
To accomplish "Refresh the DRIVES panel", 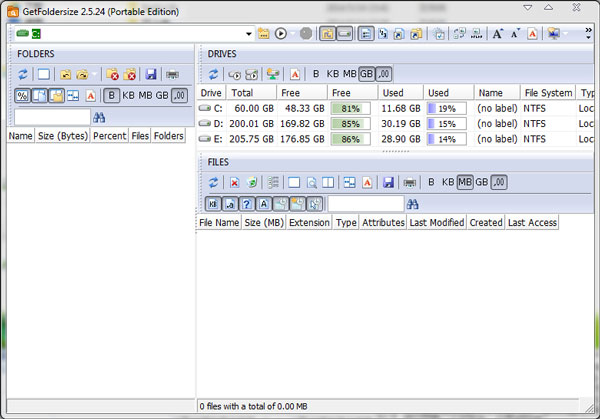I will click(213, 74).
